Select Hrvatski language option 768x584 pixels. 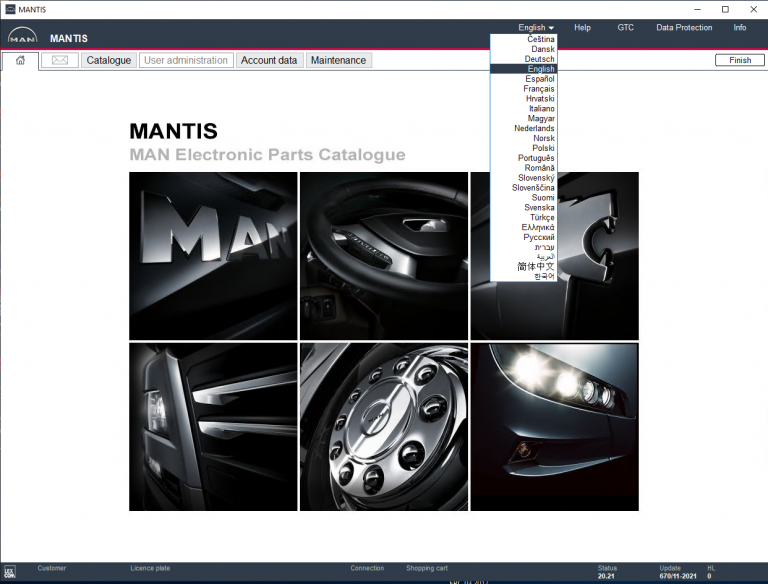pyautogui.click(x=524, y=98)
